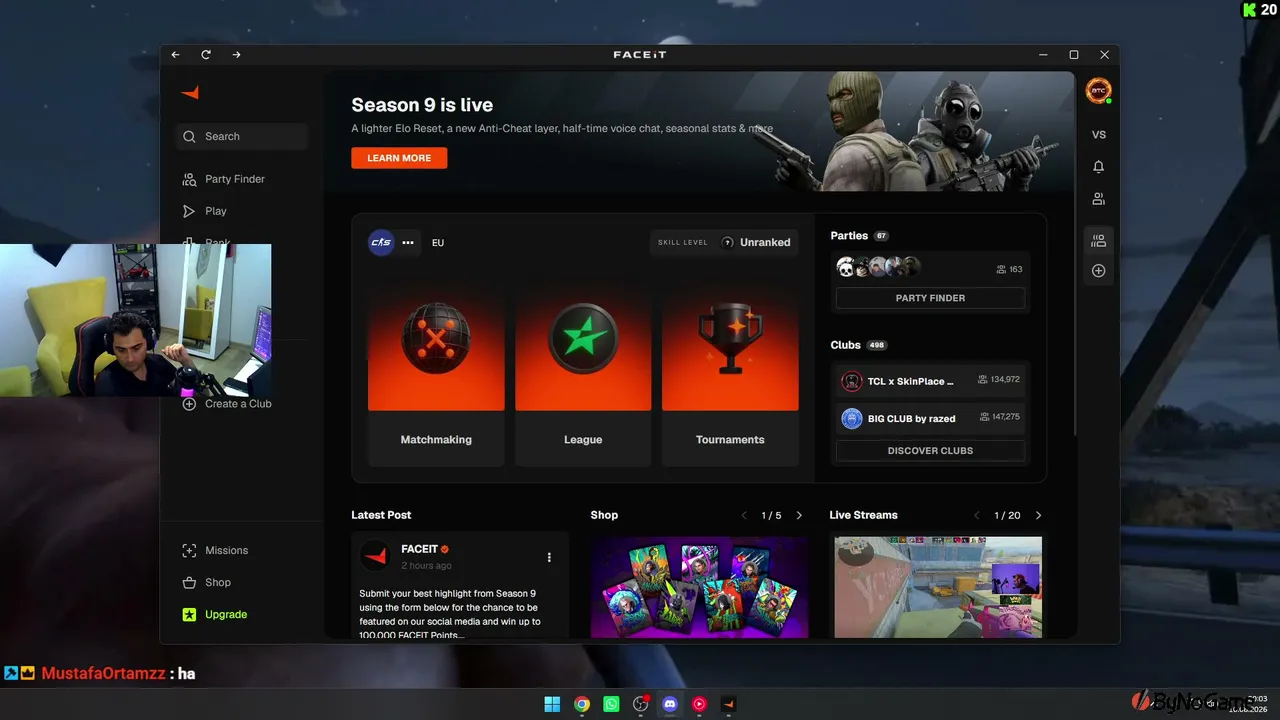
Task: Go to the previous Shop item
Action: point(744,516)
